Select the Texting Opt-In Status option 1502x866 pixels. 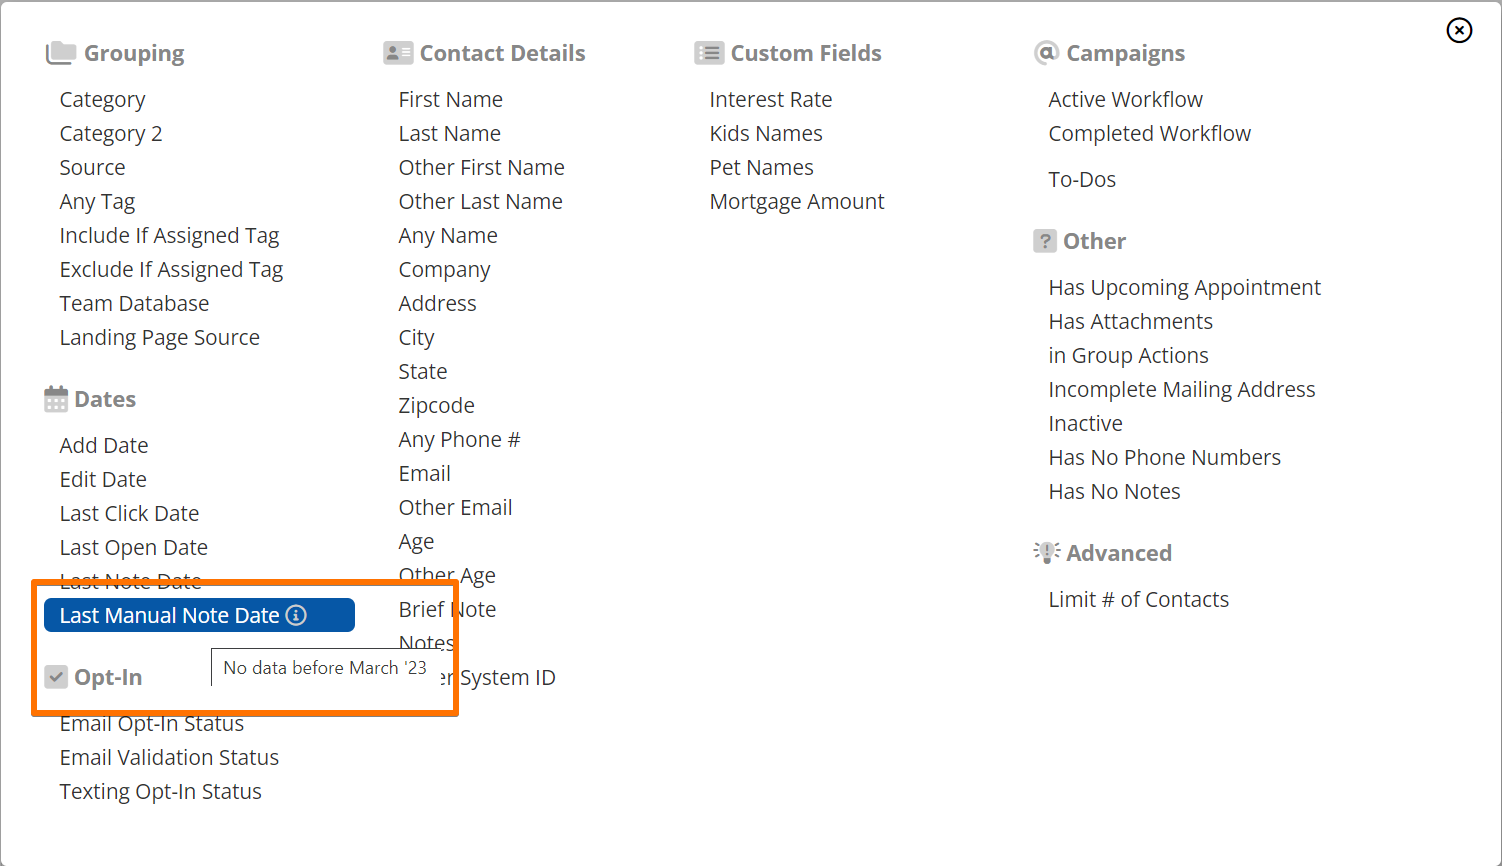pyautogui.click(x=160, y=791)
